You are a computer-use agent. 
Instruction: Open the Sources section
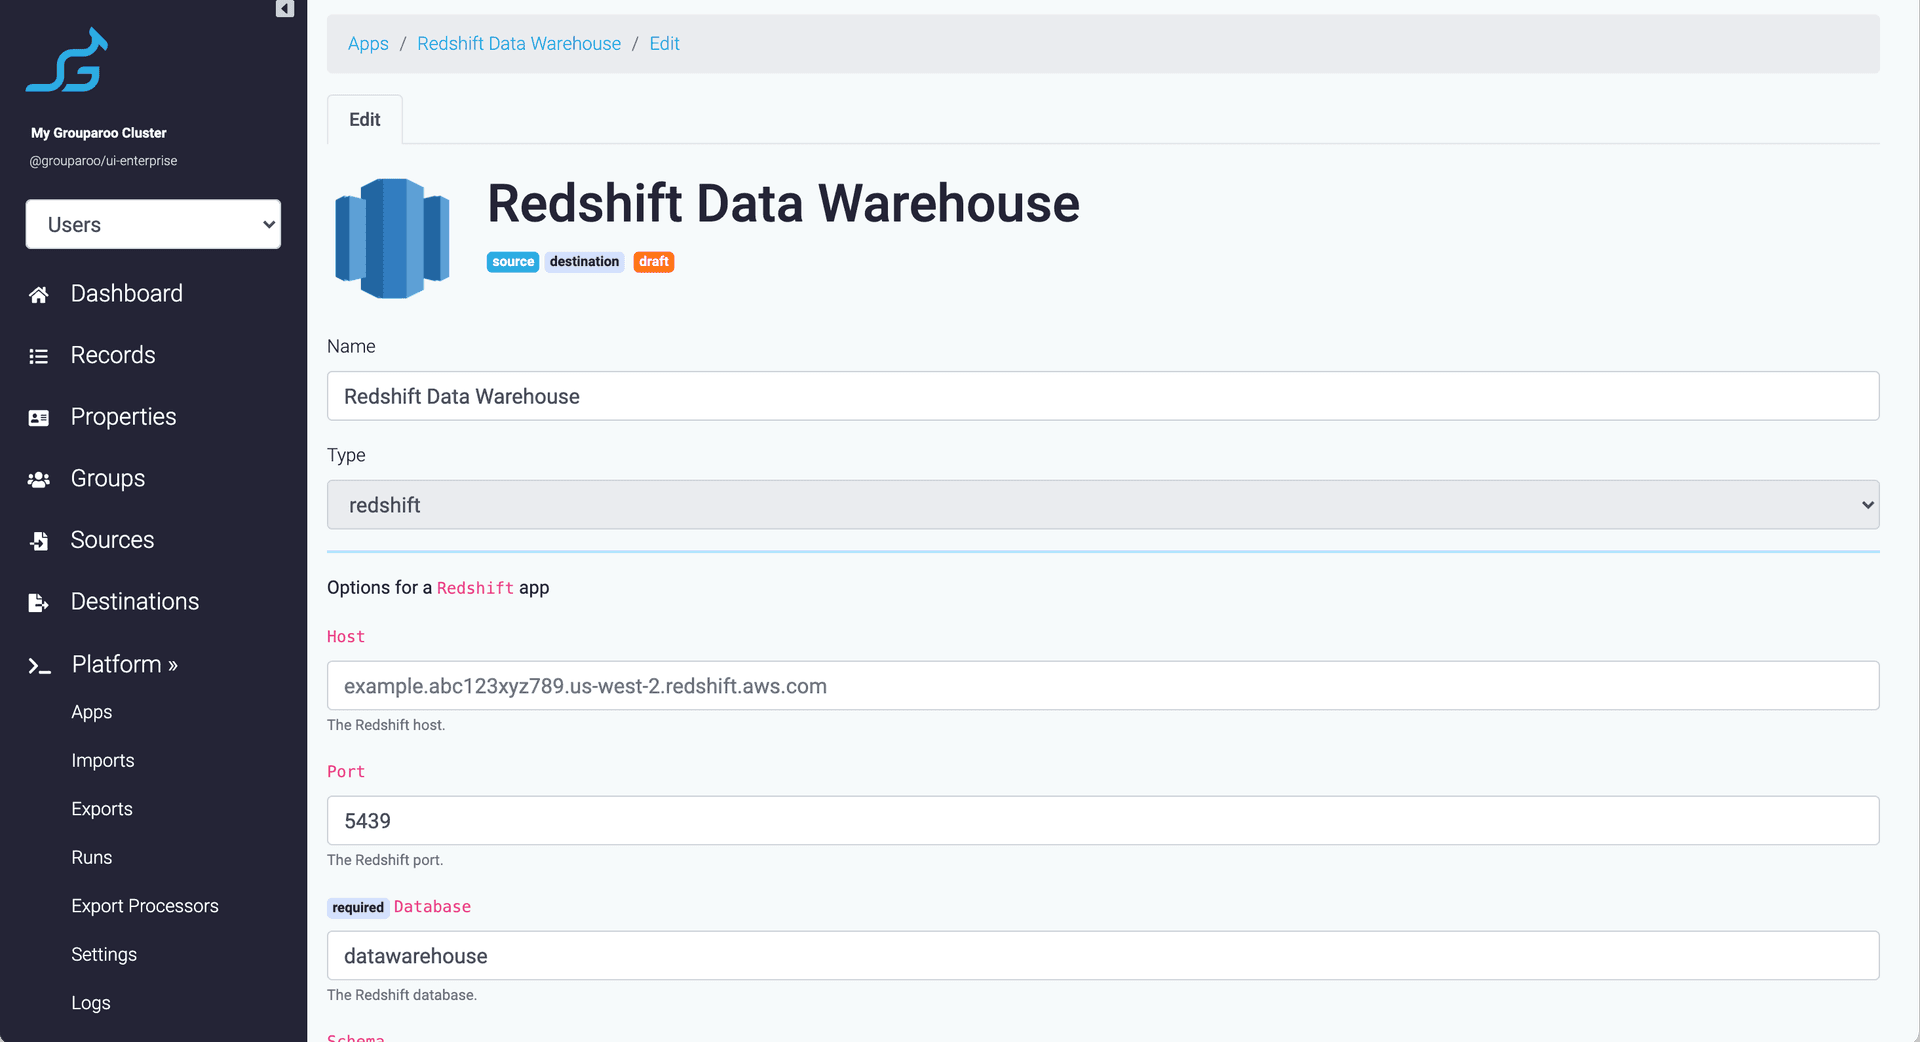pyautogui.click(x=113, y=540)
